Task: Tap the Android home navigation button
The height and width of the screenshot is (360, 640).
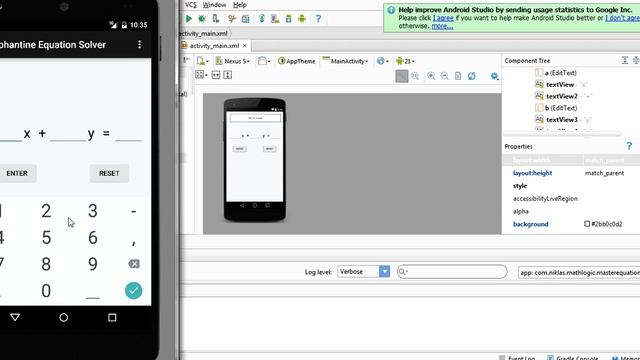Action: click(63, 317)
